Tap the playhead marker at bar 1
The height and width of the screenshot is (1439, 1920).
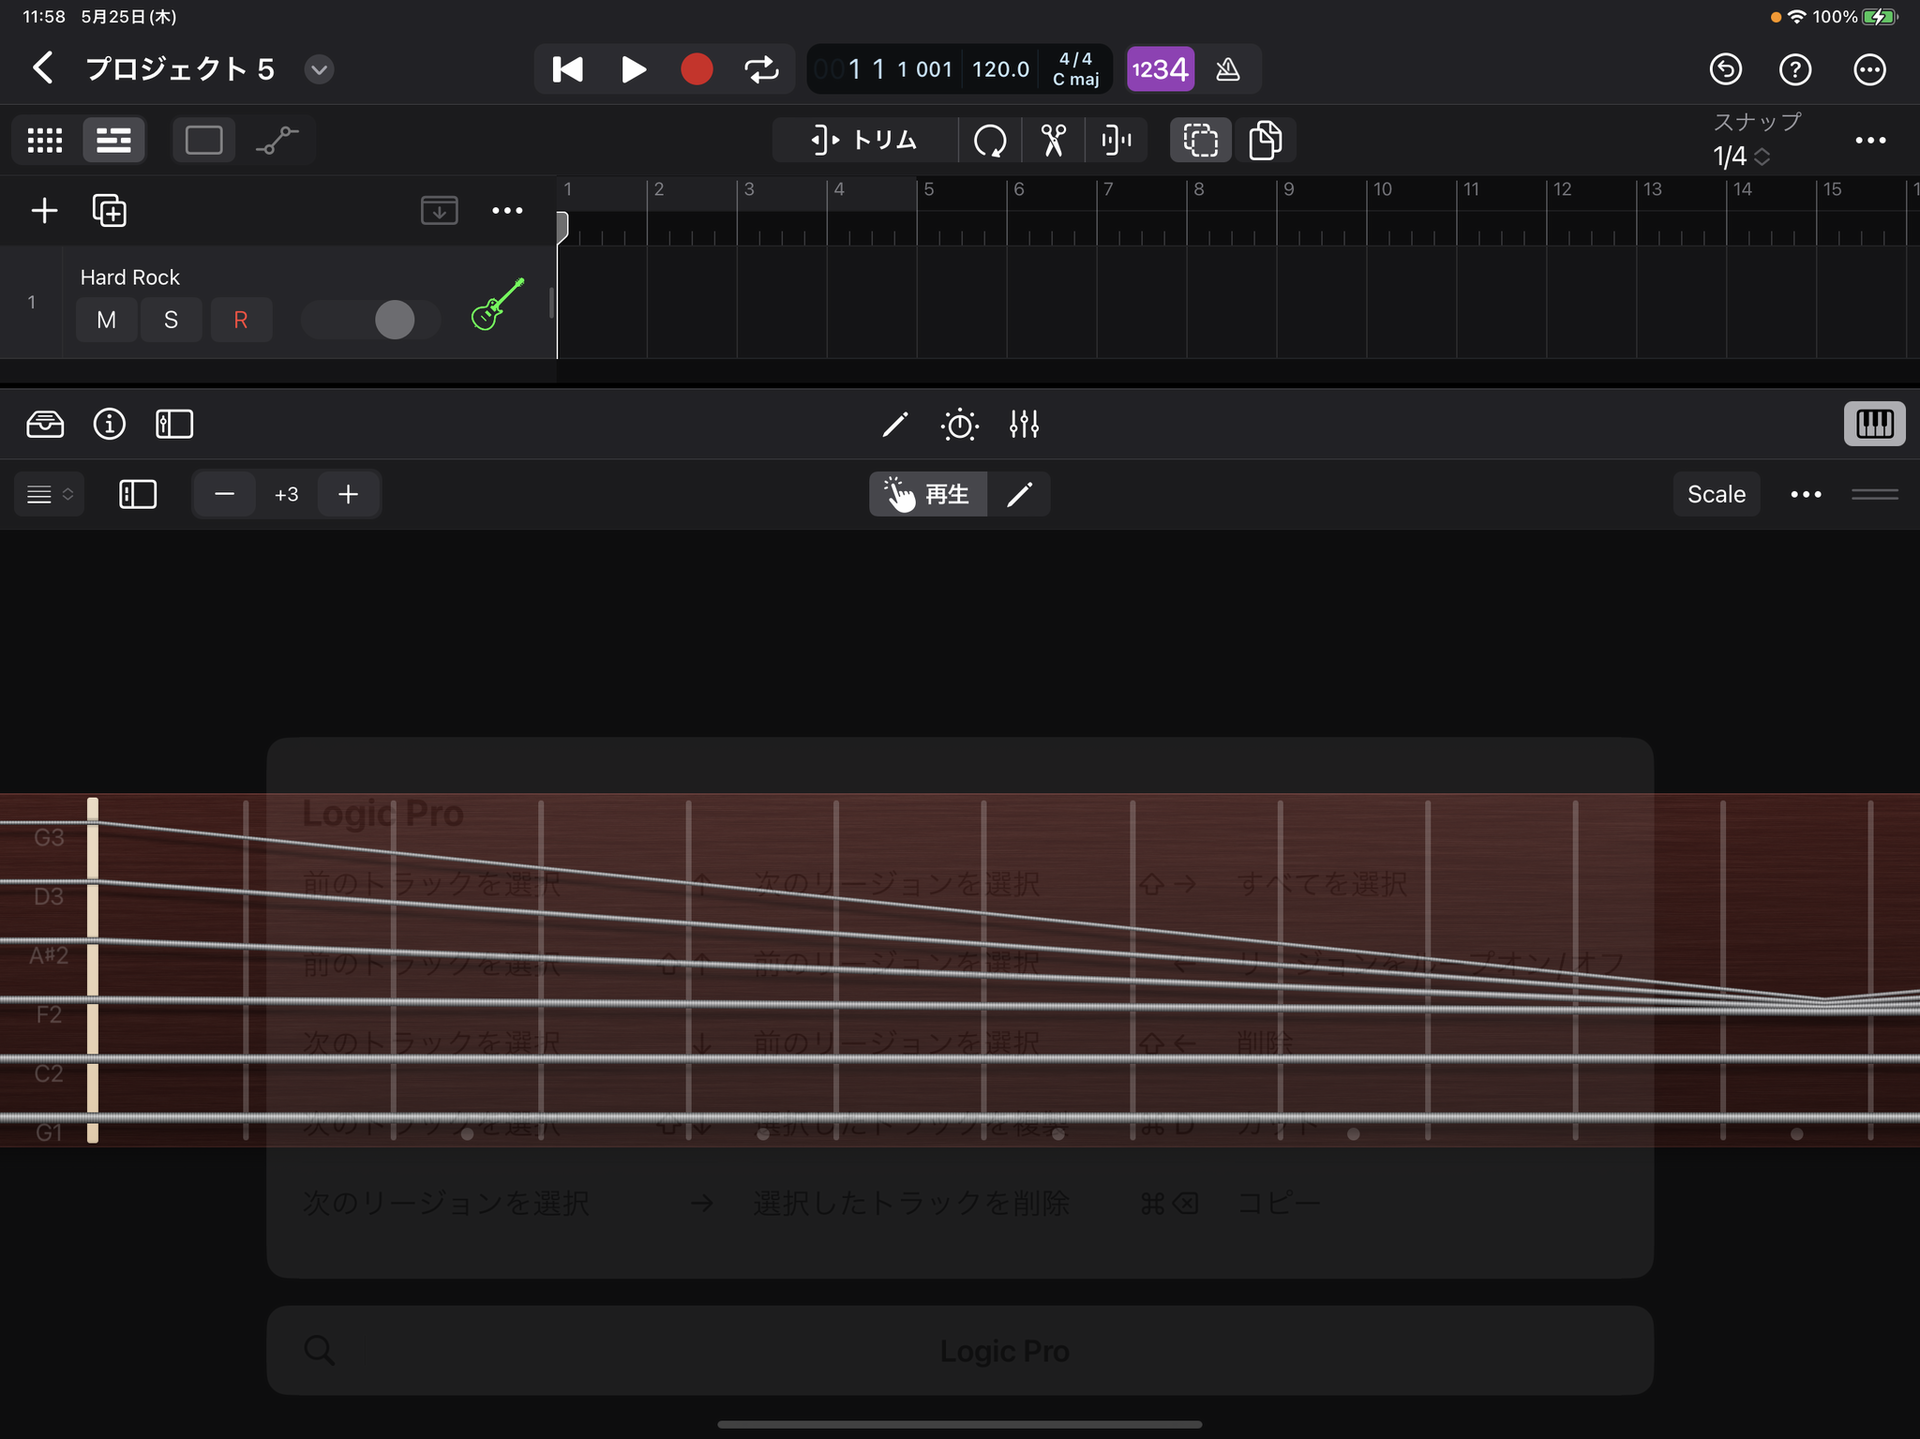point(562,227)
